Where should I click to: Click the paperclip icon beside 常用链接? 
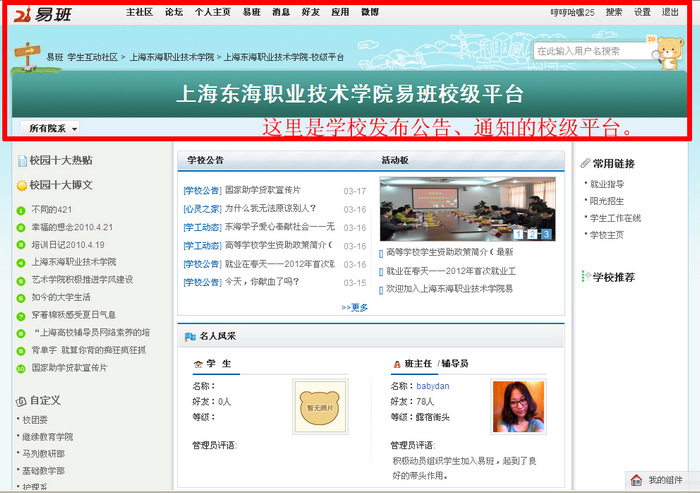[585, 163]
